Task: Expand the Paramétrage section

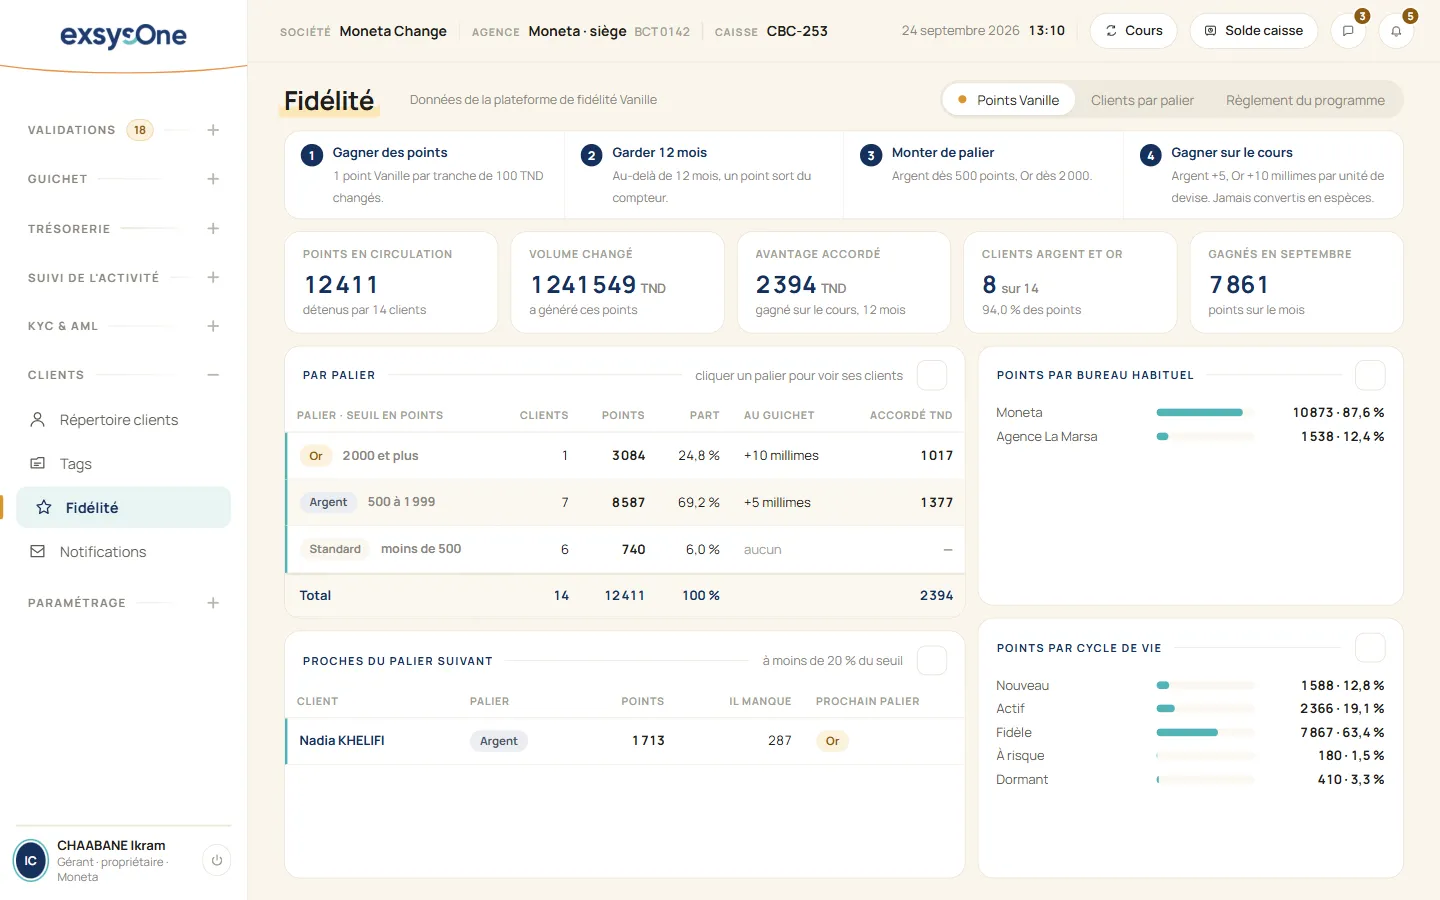Action: [213, 603]
